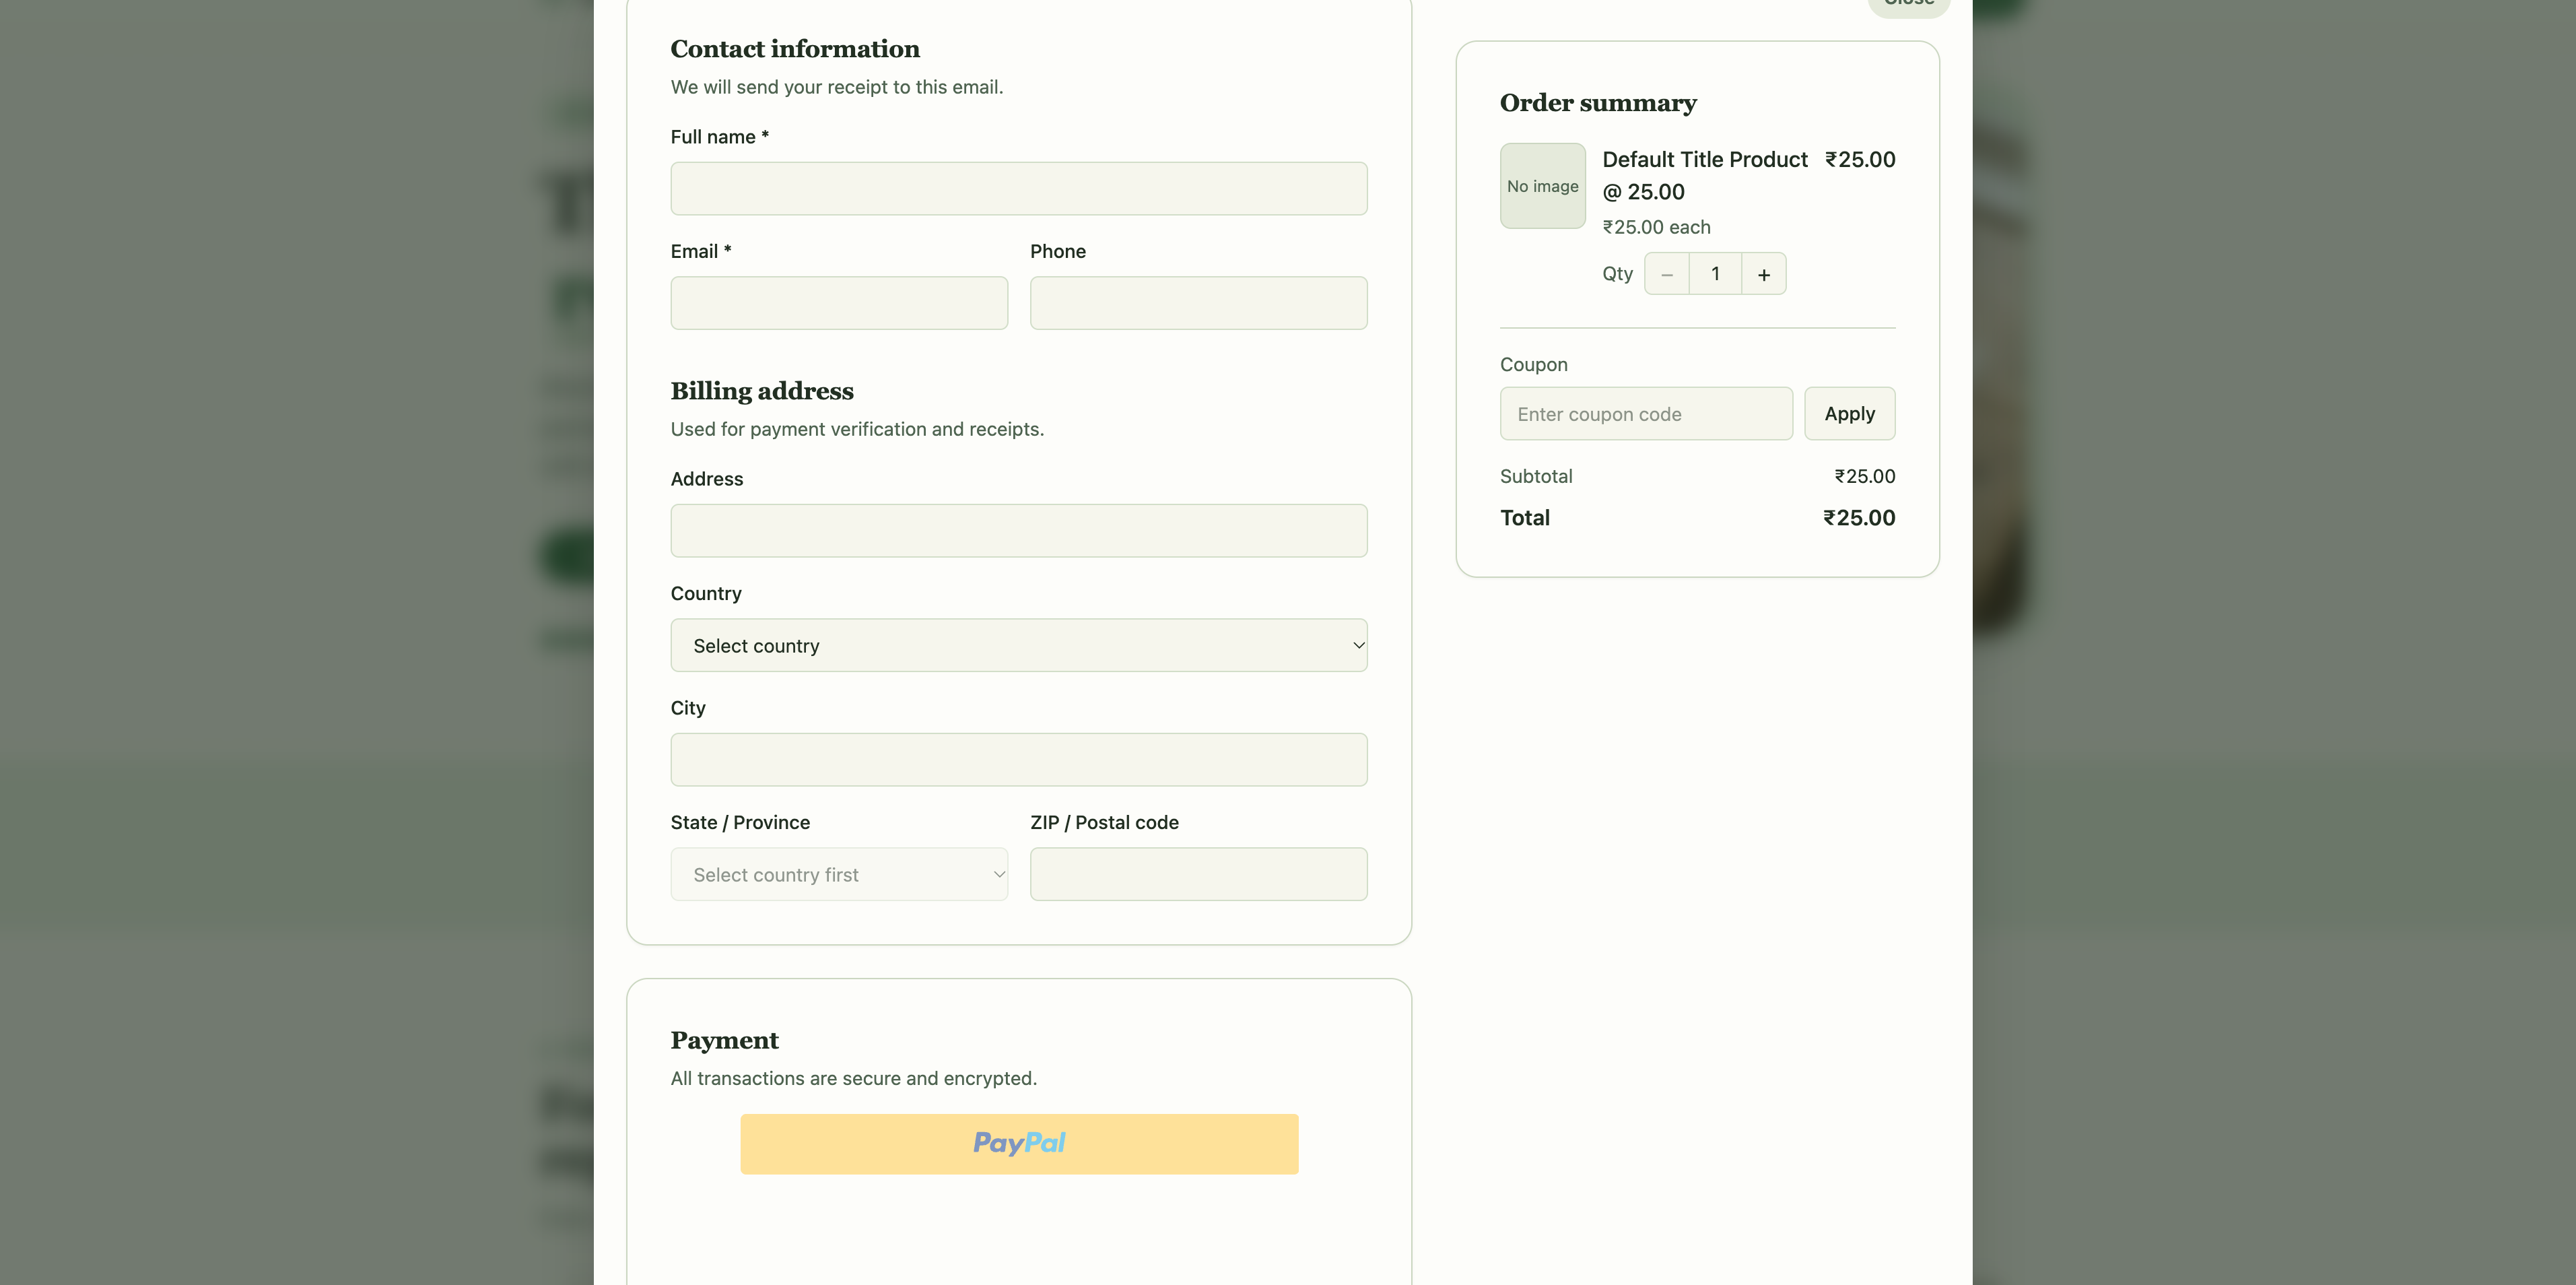Click the Enter coupon code field
The height and width of the screenshot is (1285, 2576).
1646,413
